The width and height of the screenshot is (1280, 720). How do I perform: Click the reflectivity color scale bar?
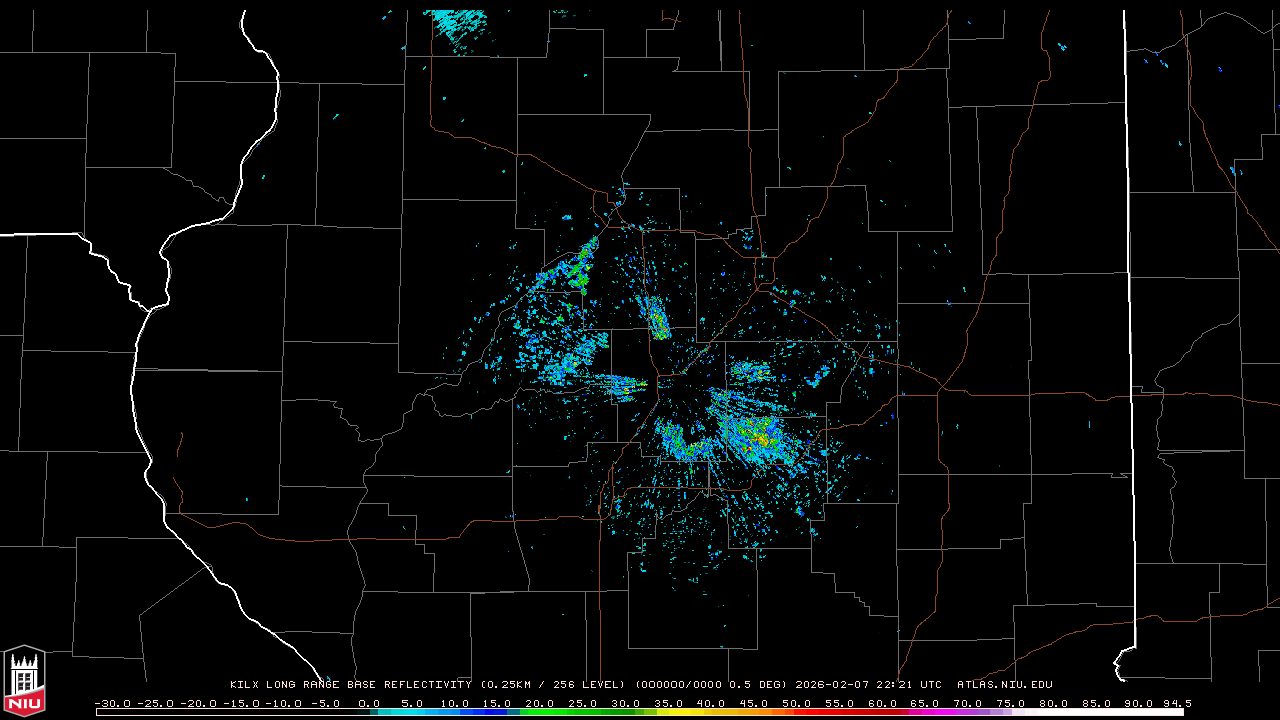click(640, 712)
